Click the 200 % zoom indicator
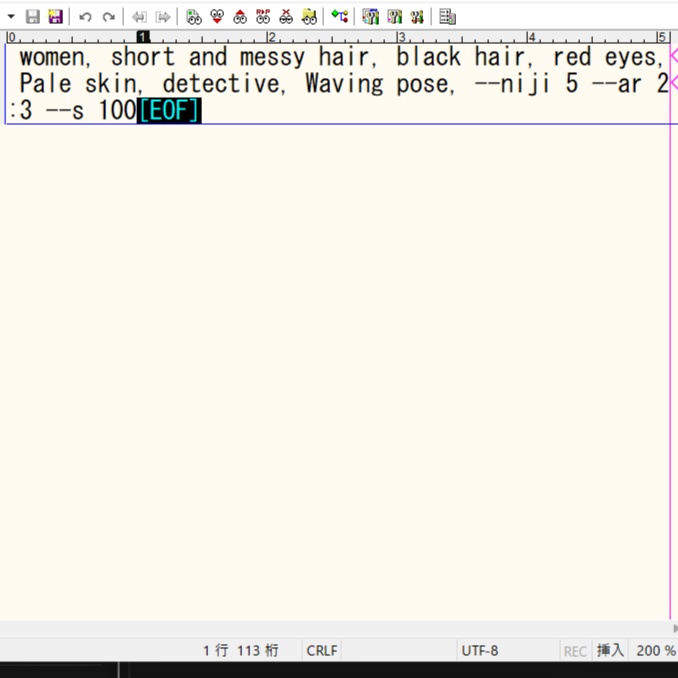The width and height of the screenshot is (678, 678). 656,650
